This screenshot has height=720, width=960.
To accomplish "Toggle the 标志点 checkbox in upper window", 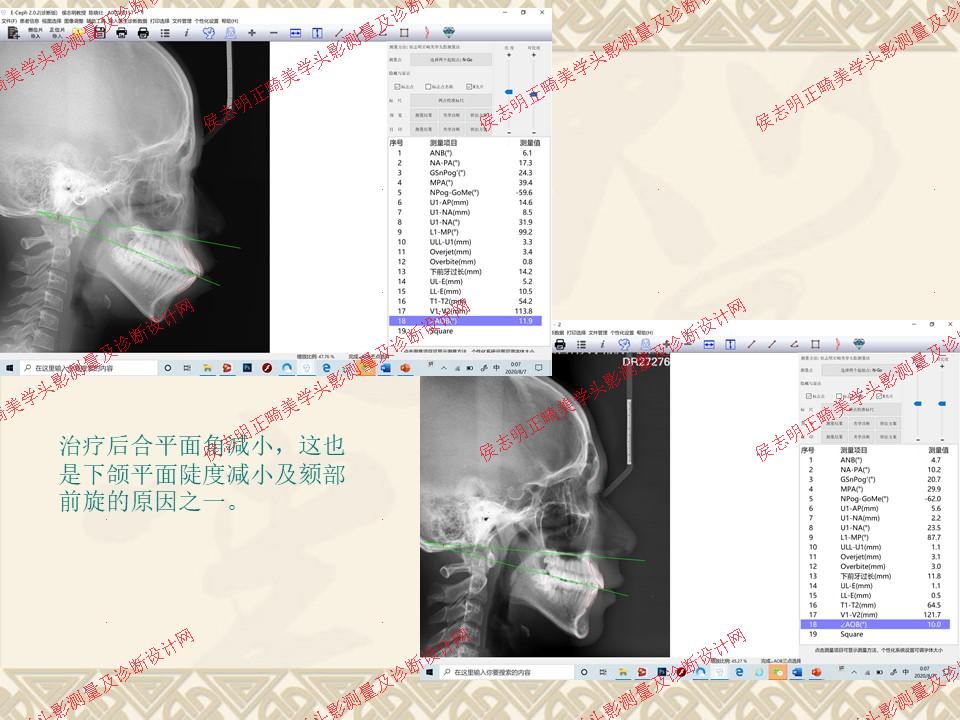I will point(397,87).
